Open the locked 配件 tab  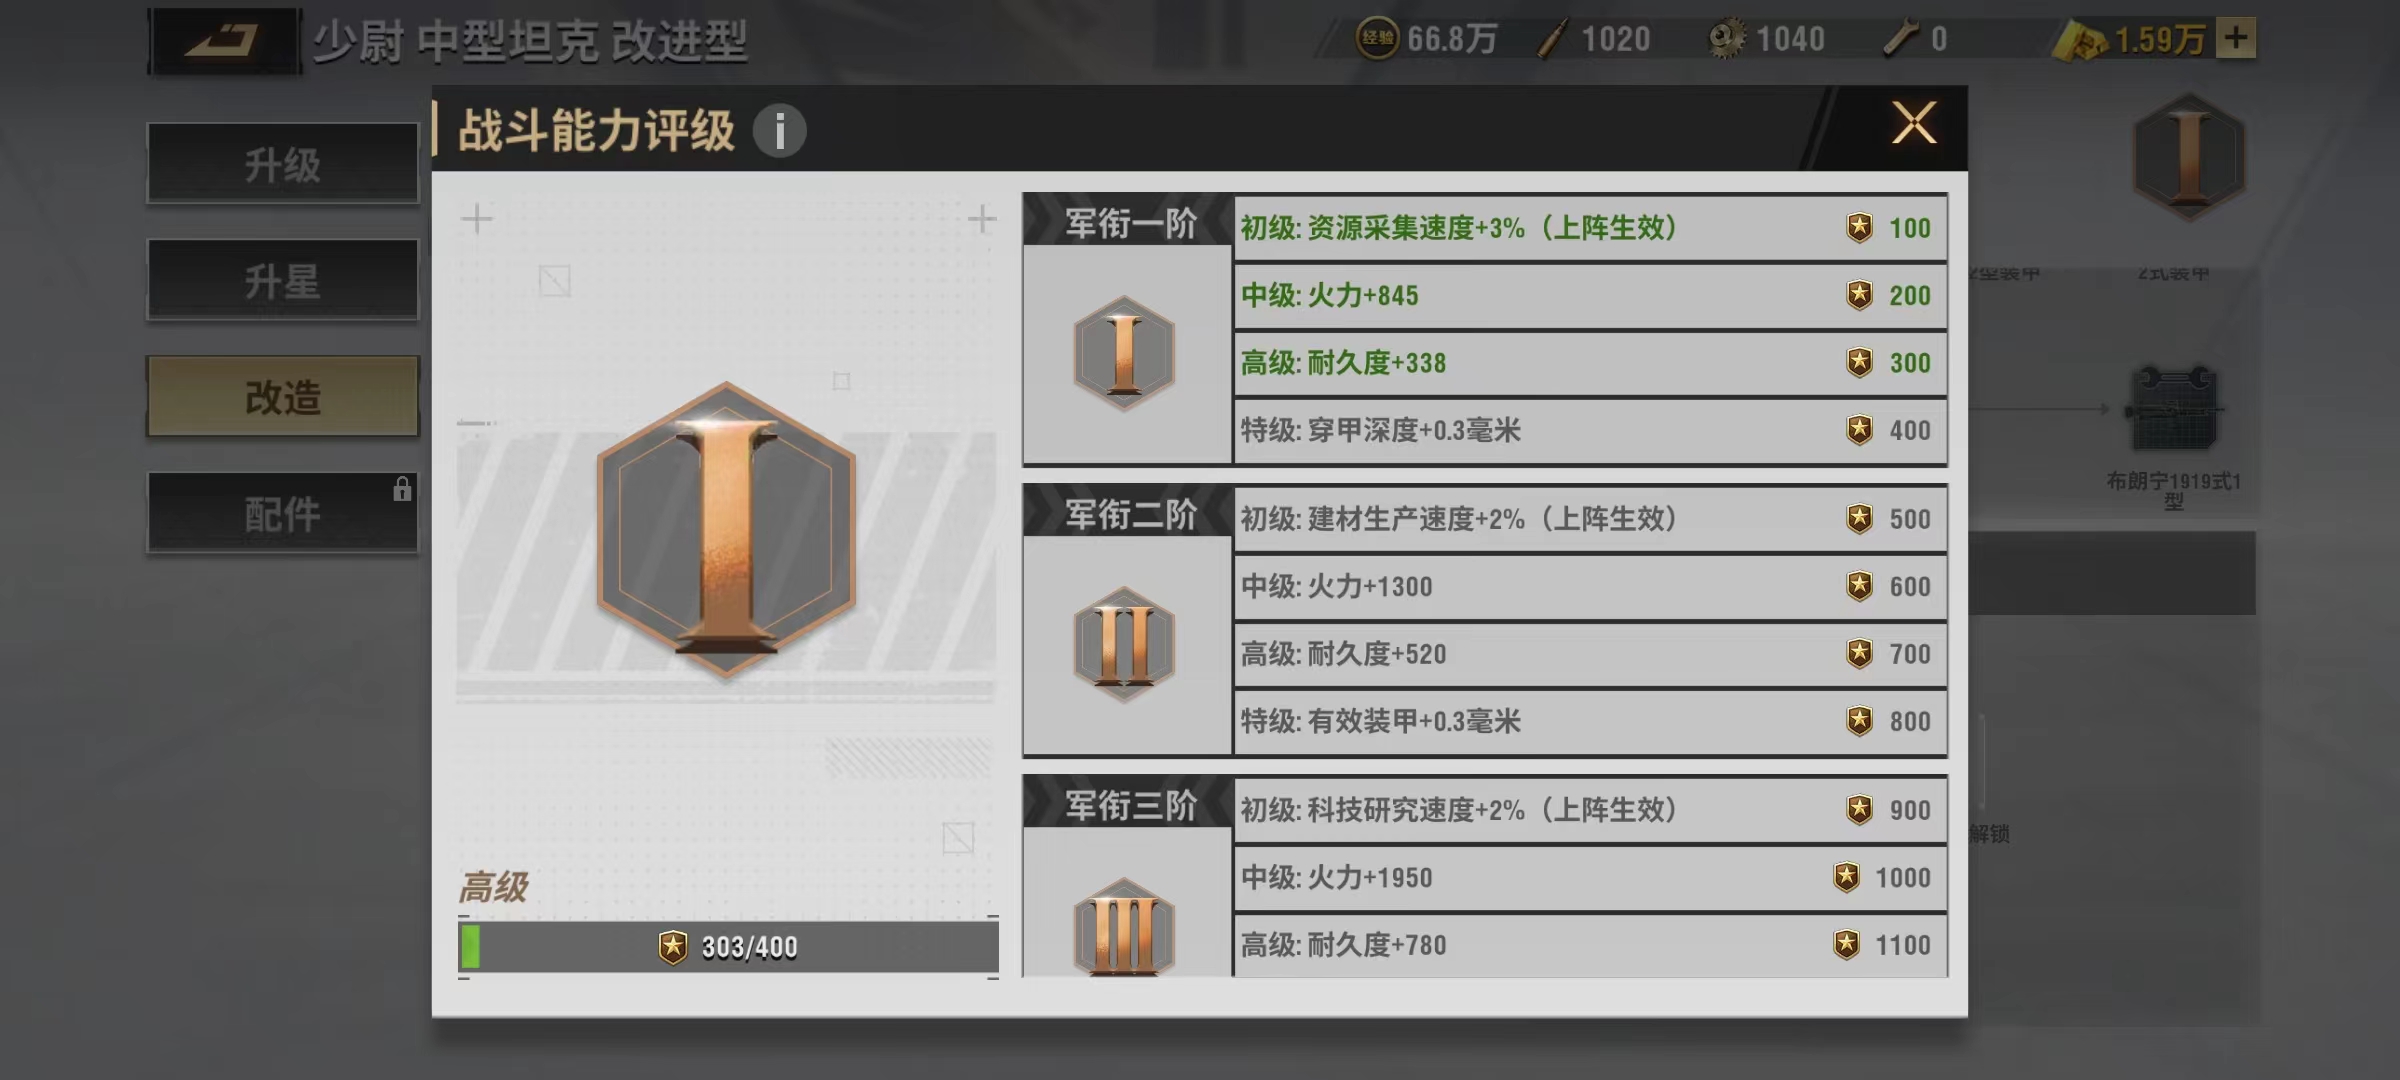[x=283, y=513]
